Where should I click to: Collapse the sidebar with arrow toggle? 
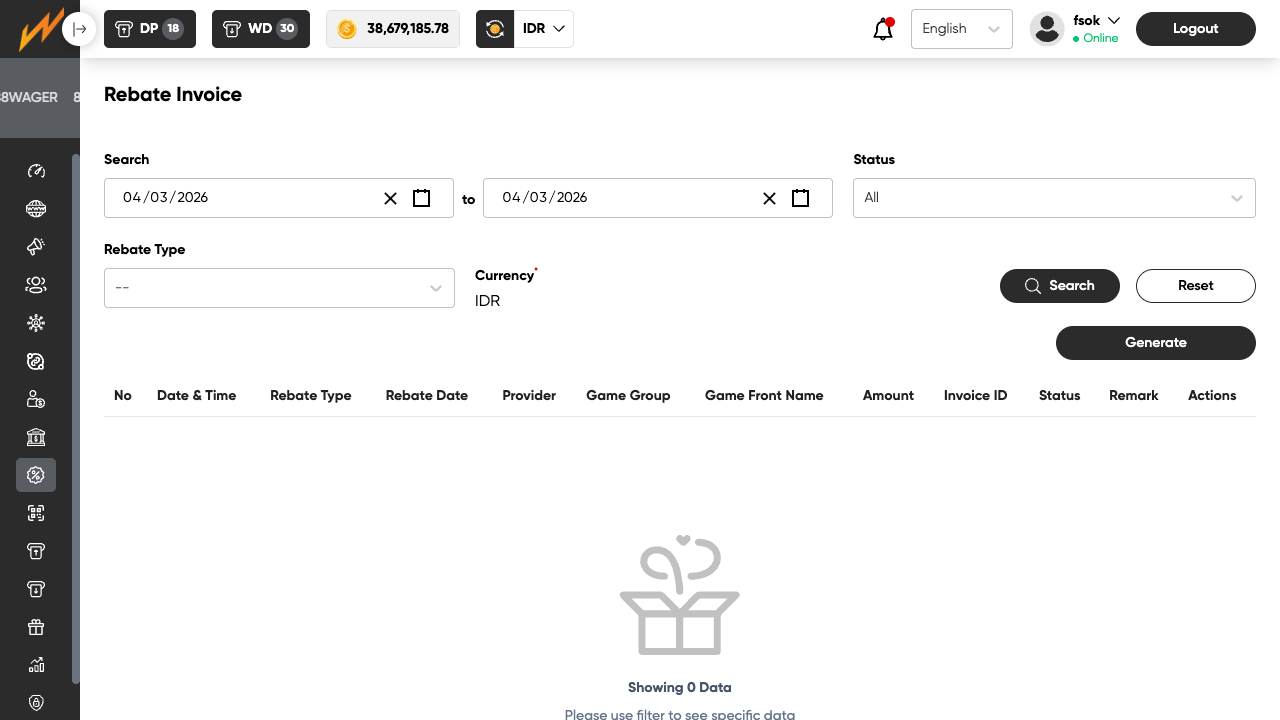click(79, 29)
